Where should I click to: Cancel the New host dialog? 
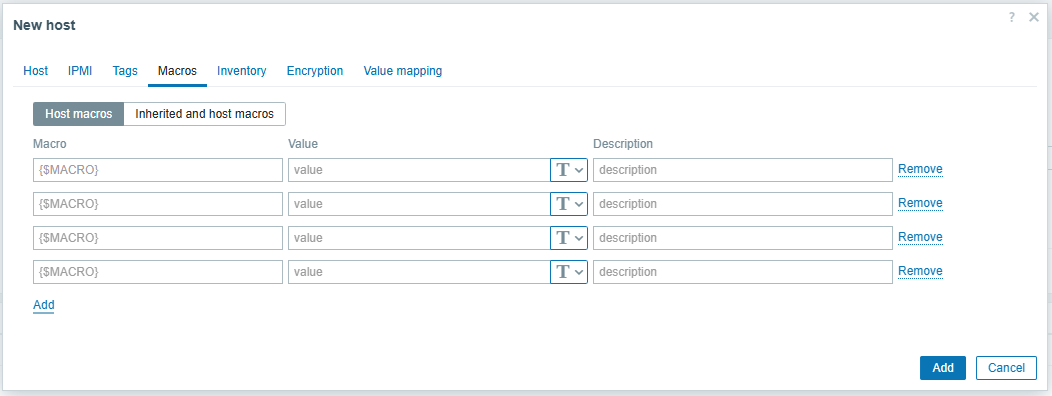click(x=1006, y=368)
